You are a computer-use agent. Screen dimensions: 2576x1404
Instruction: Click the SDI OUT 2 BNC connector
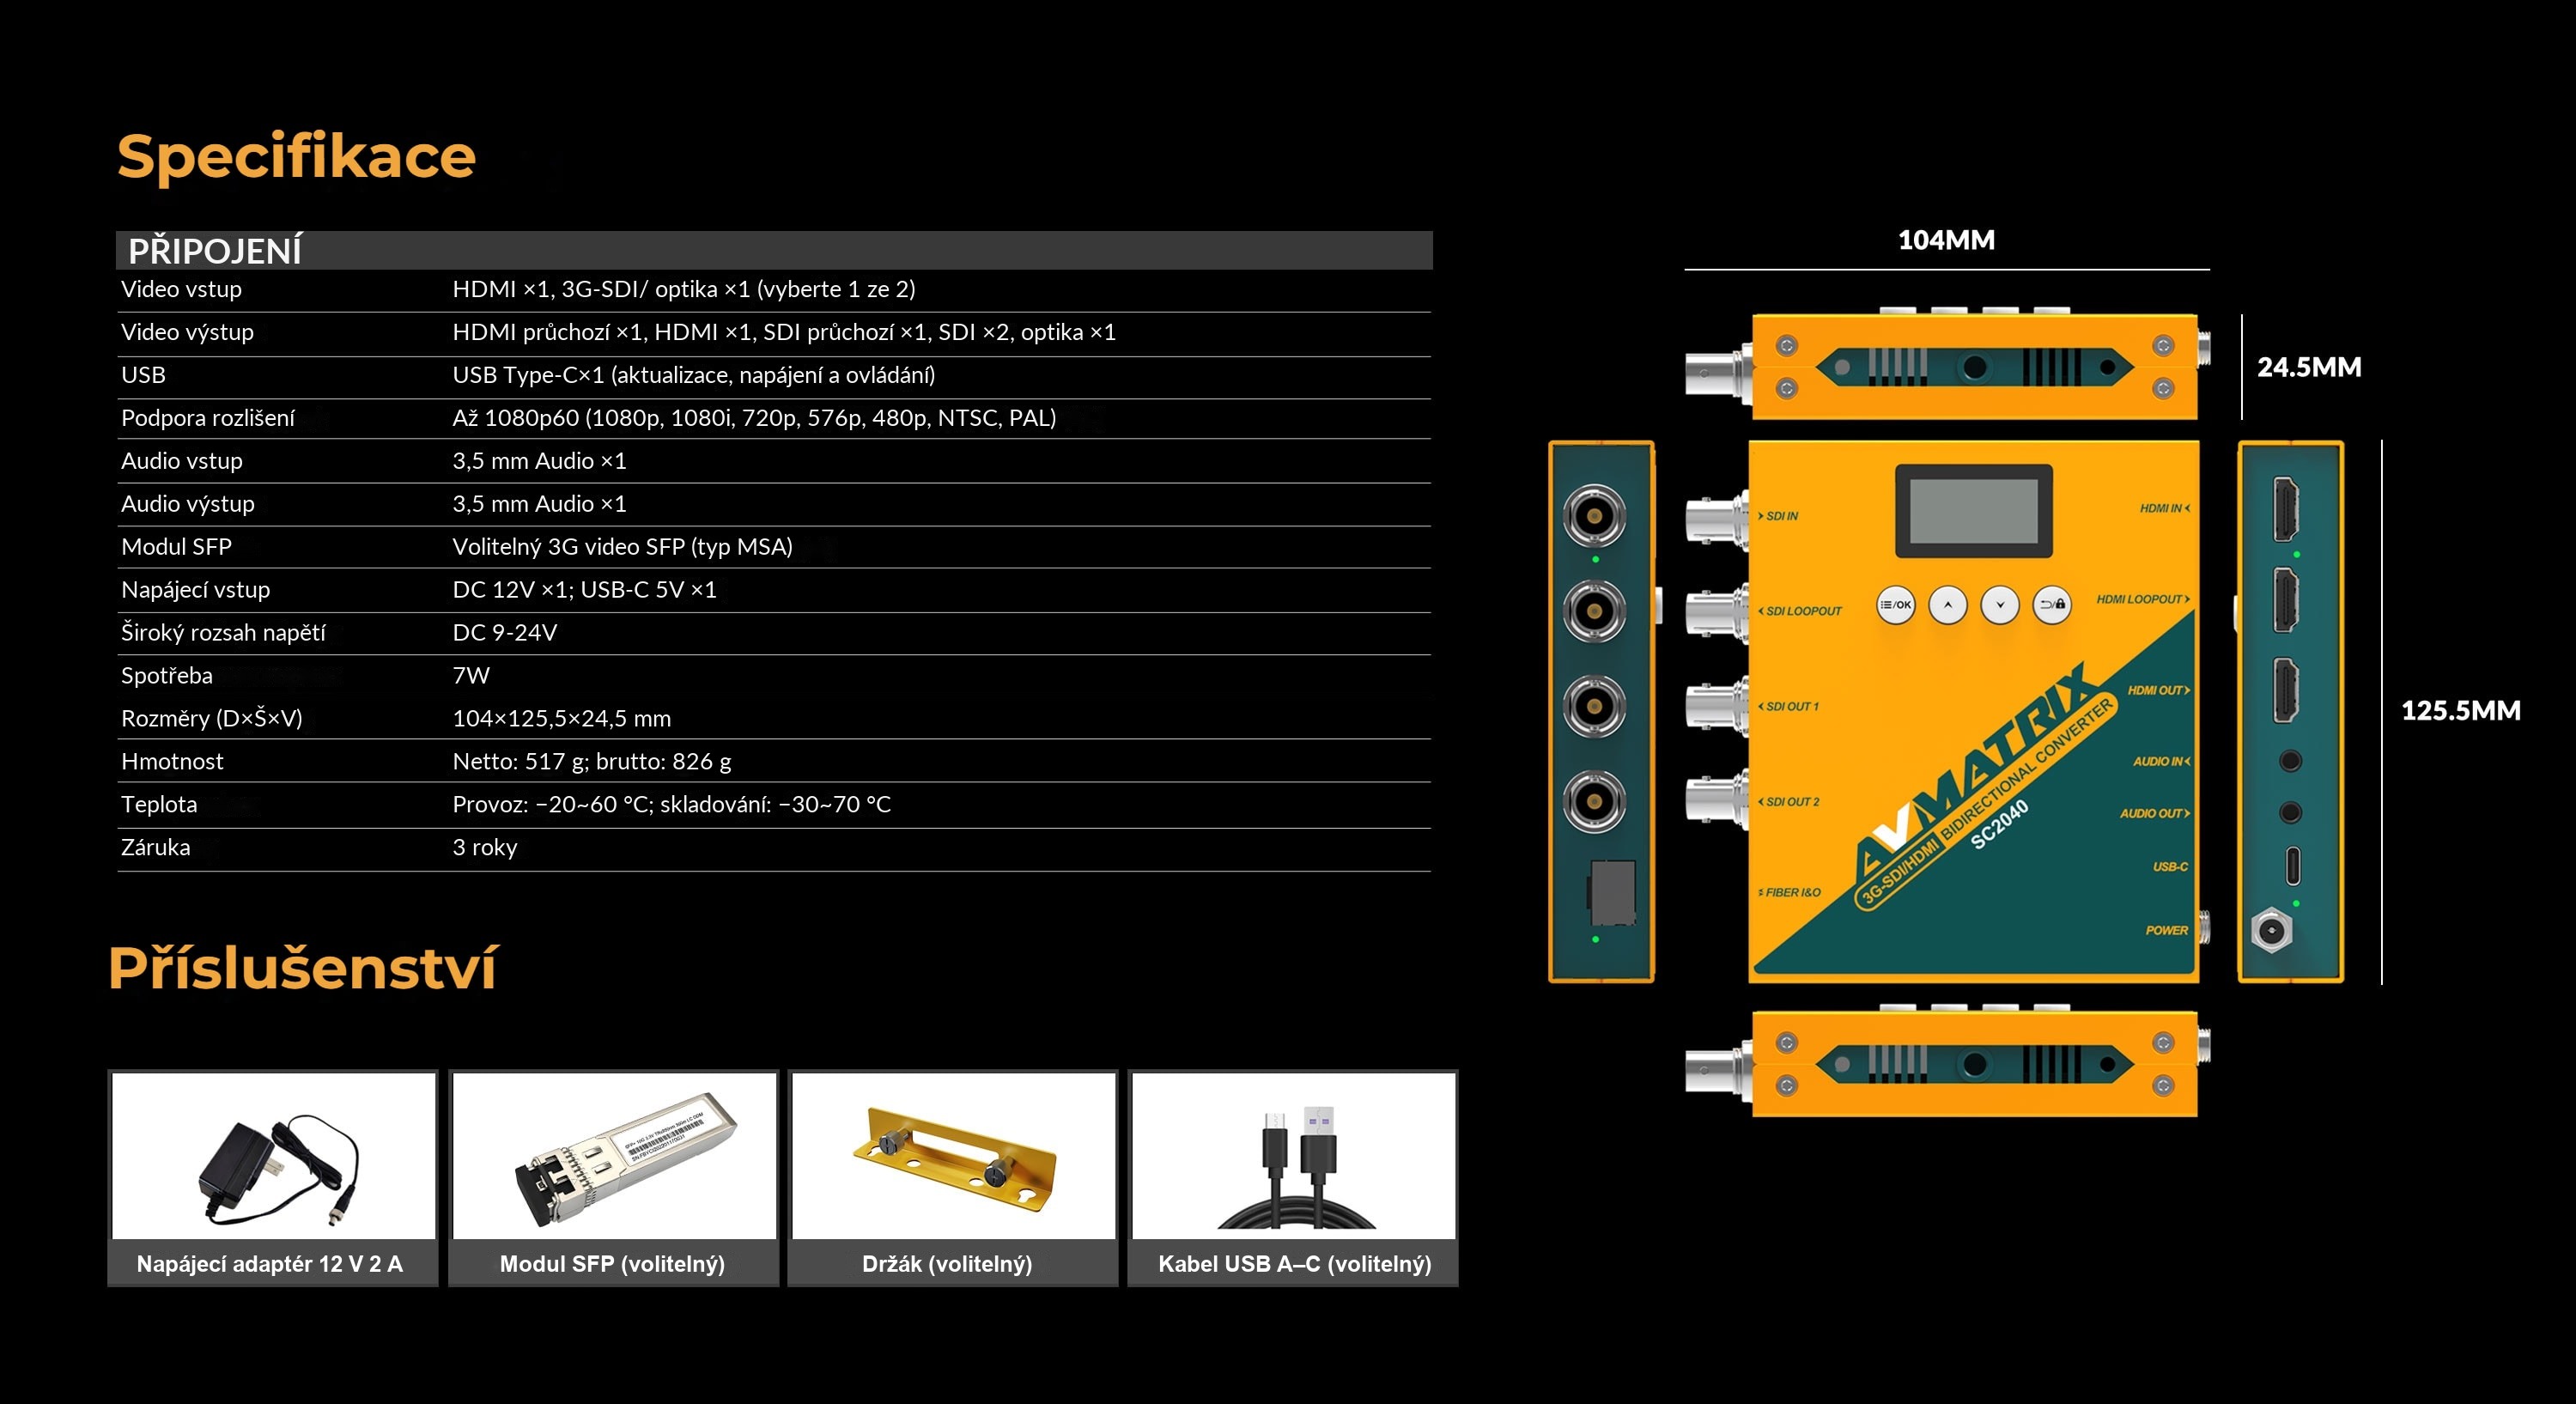click(x=1716, y=801)
